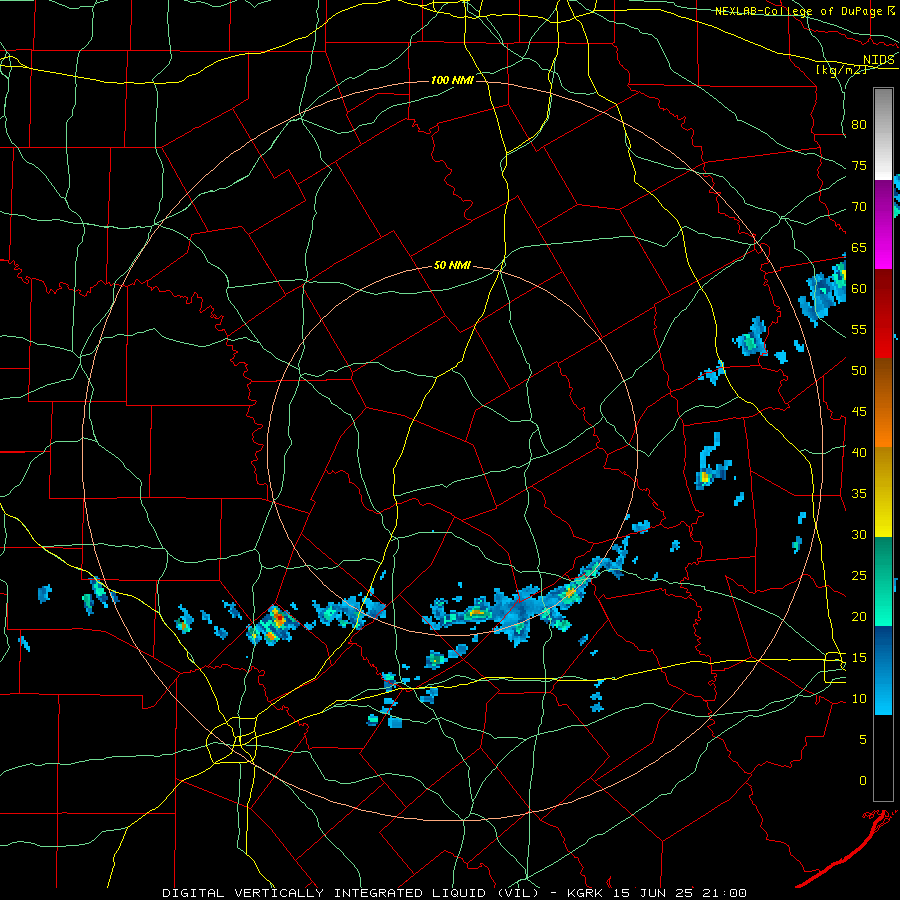
Task: Click the "KGRK" station identifier in the caption
Action: click(587, 893)
